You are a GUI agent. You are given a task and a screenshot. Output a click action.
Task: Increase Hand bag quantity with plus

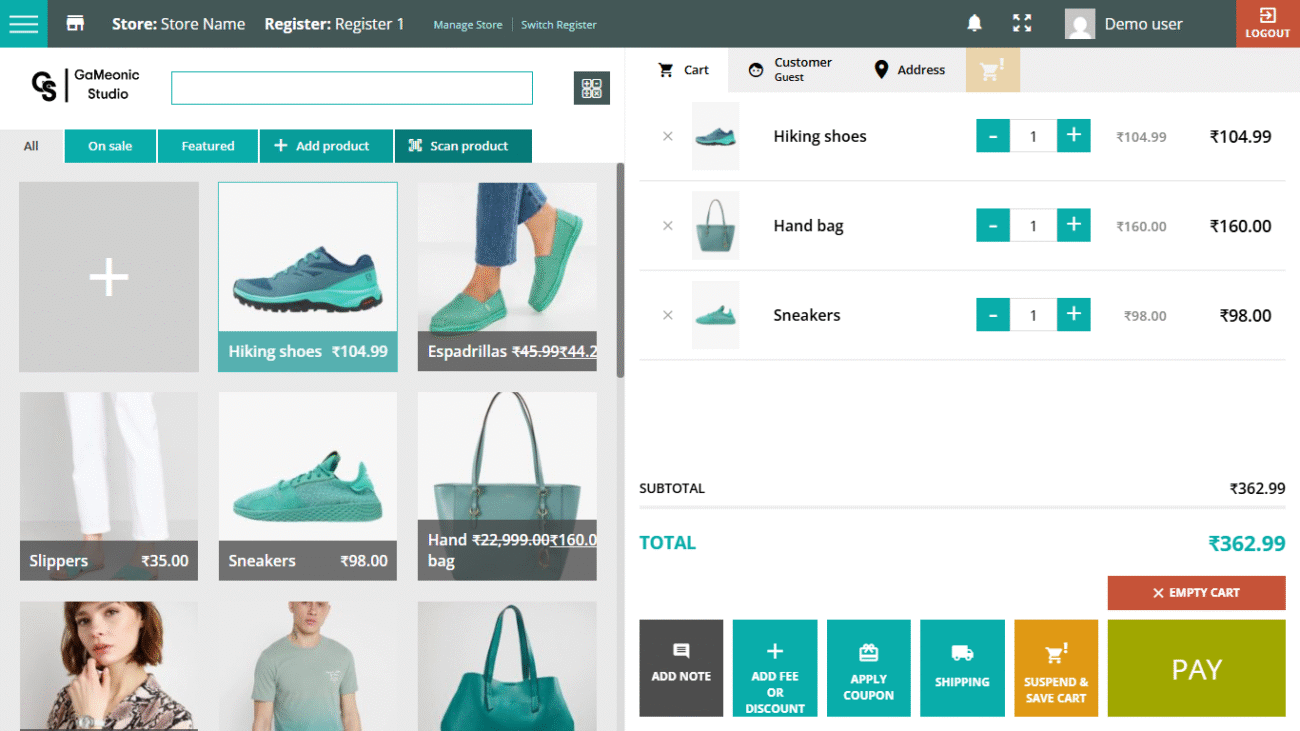click(1073, 226)
